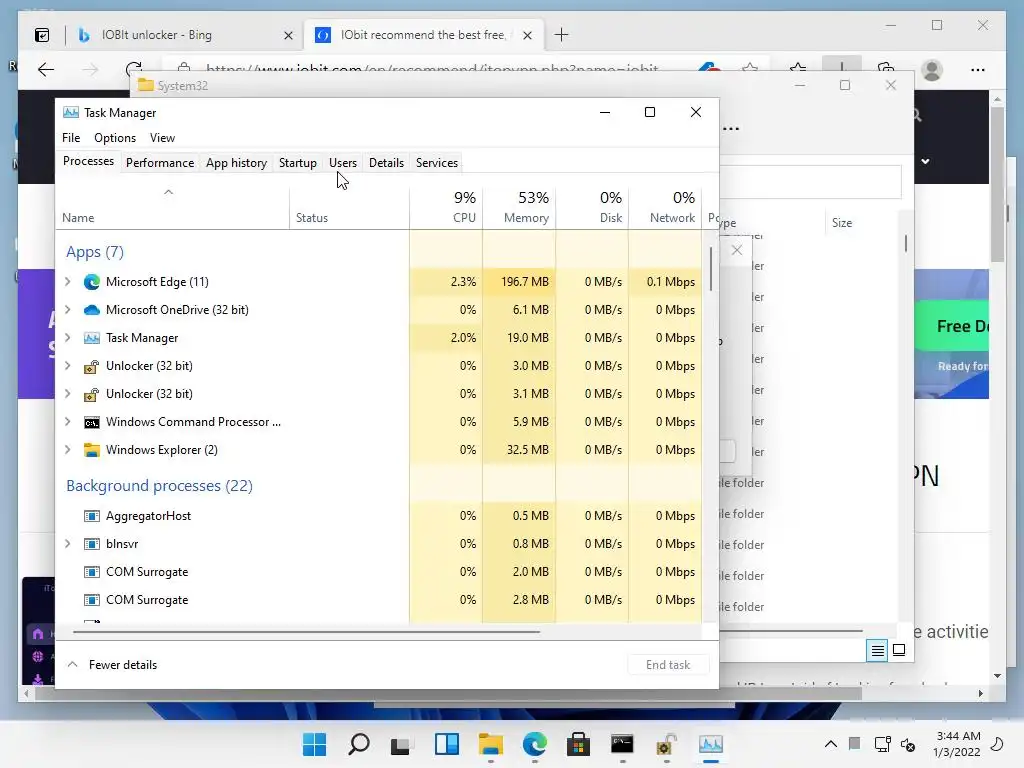Viewport: 1024px width, 768px height.
Task: Switch to the Users tab
Action: click(x=343, y=163)
